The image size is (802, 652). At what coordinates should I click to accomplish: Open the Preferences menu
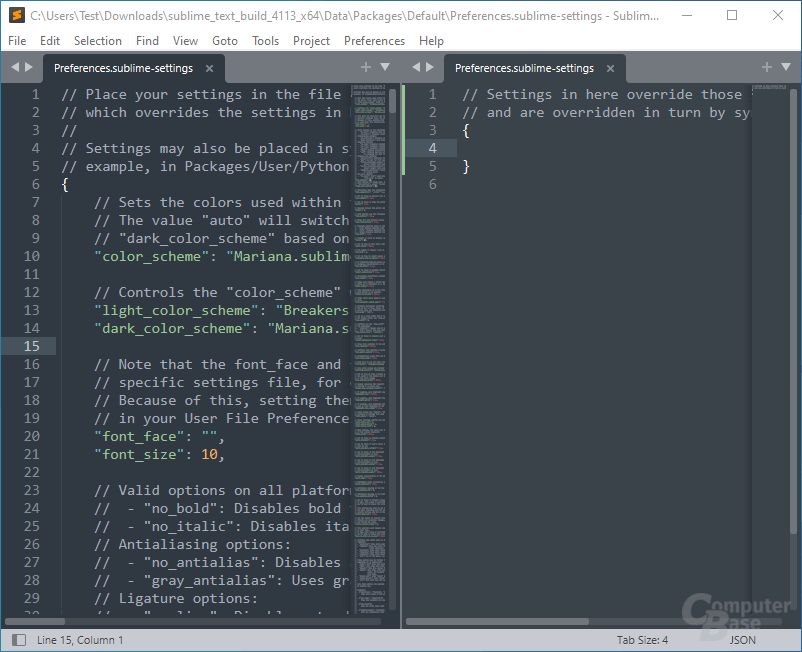point(374,41)
